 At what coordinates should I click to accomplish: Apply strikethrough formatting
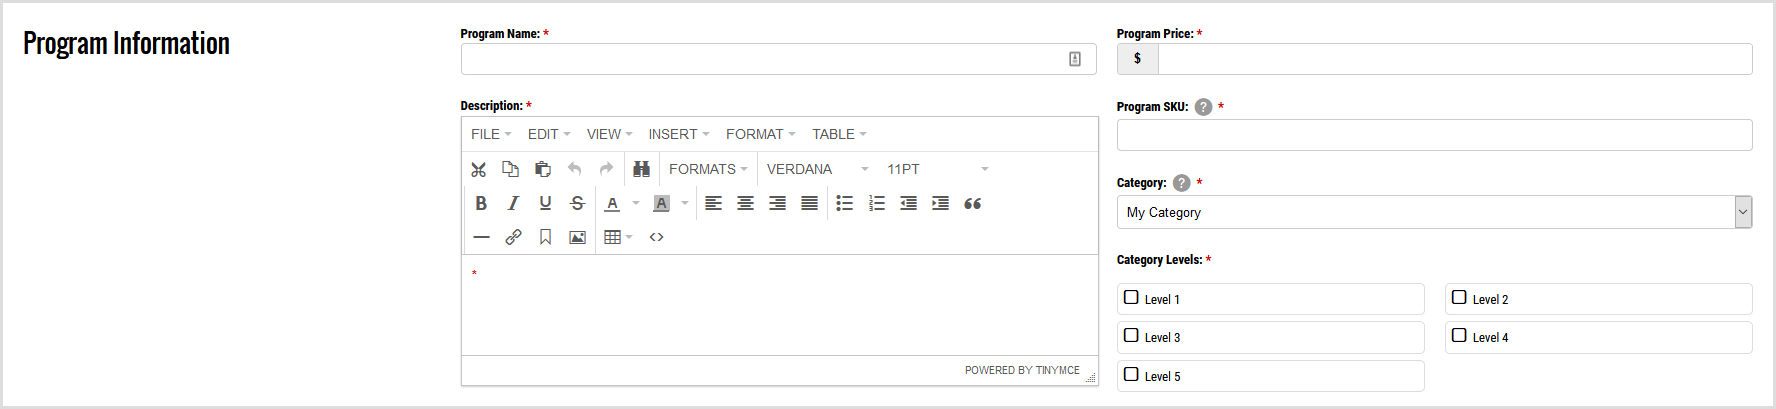[577, 203]
